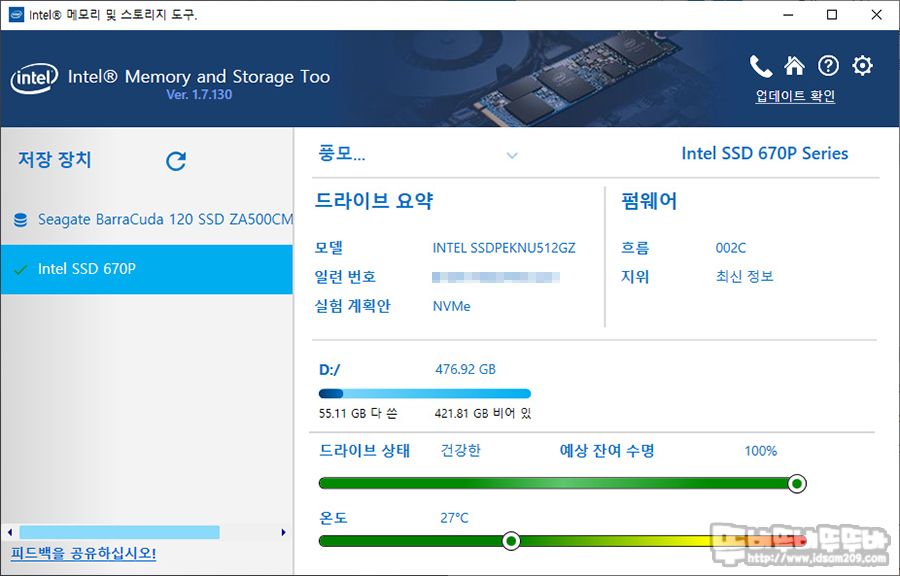
Task: Open the help question mark icon
Action: point(828,66)
